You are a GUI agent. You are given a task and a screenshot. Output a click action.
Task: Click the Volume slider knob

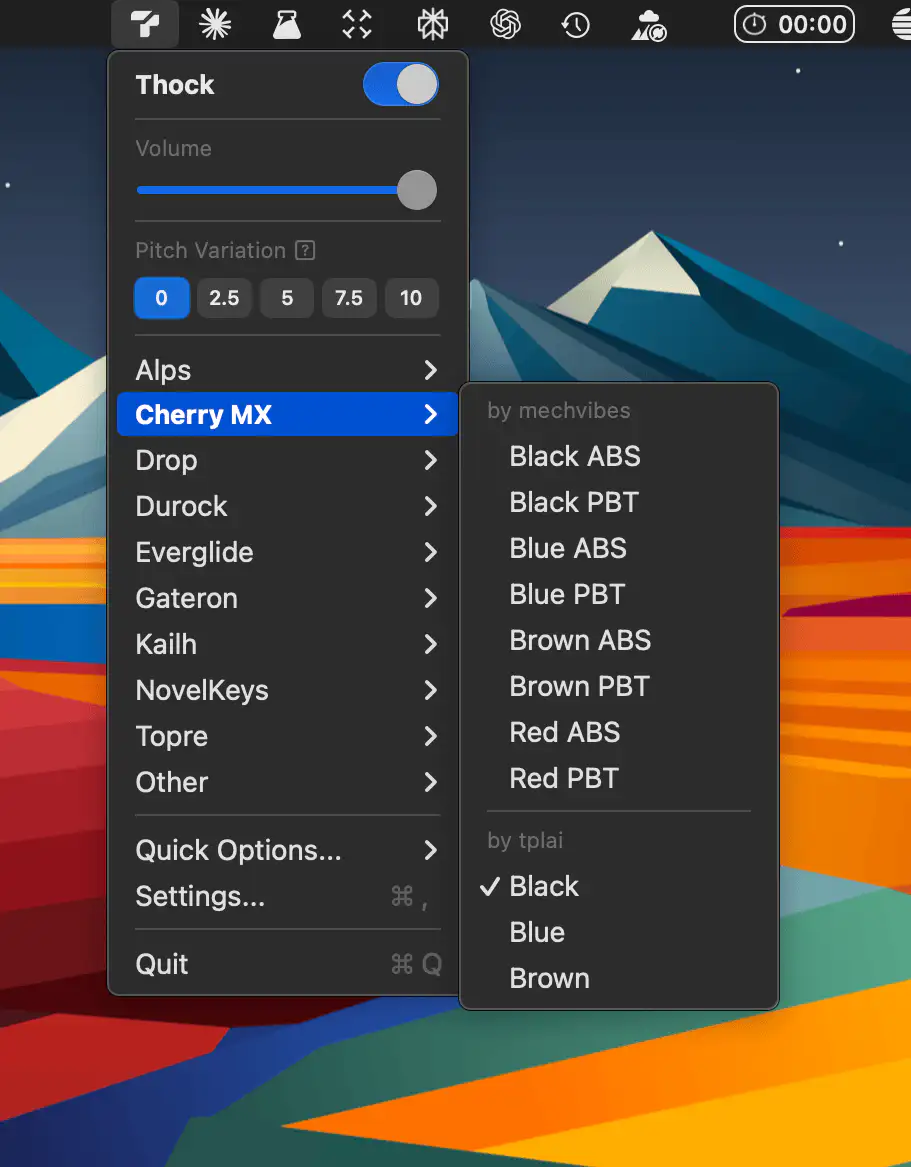coord(417,190)
